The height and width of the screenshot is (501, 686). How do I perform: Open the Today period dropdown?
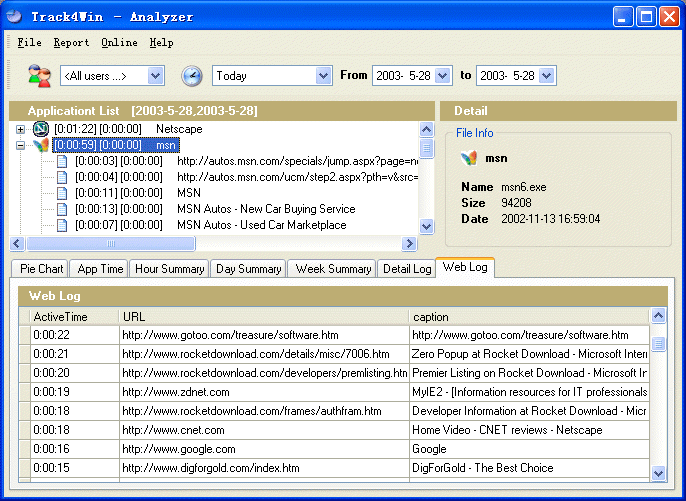pyautogui.click(x=323, y=76)
